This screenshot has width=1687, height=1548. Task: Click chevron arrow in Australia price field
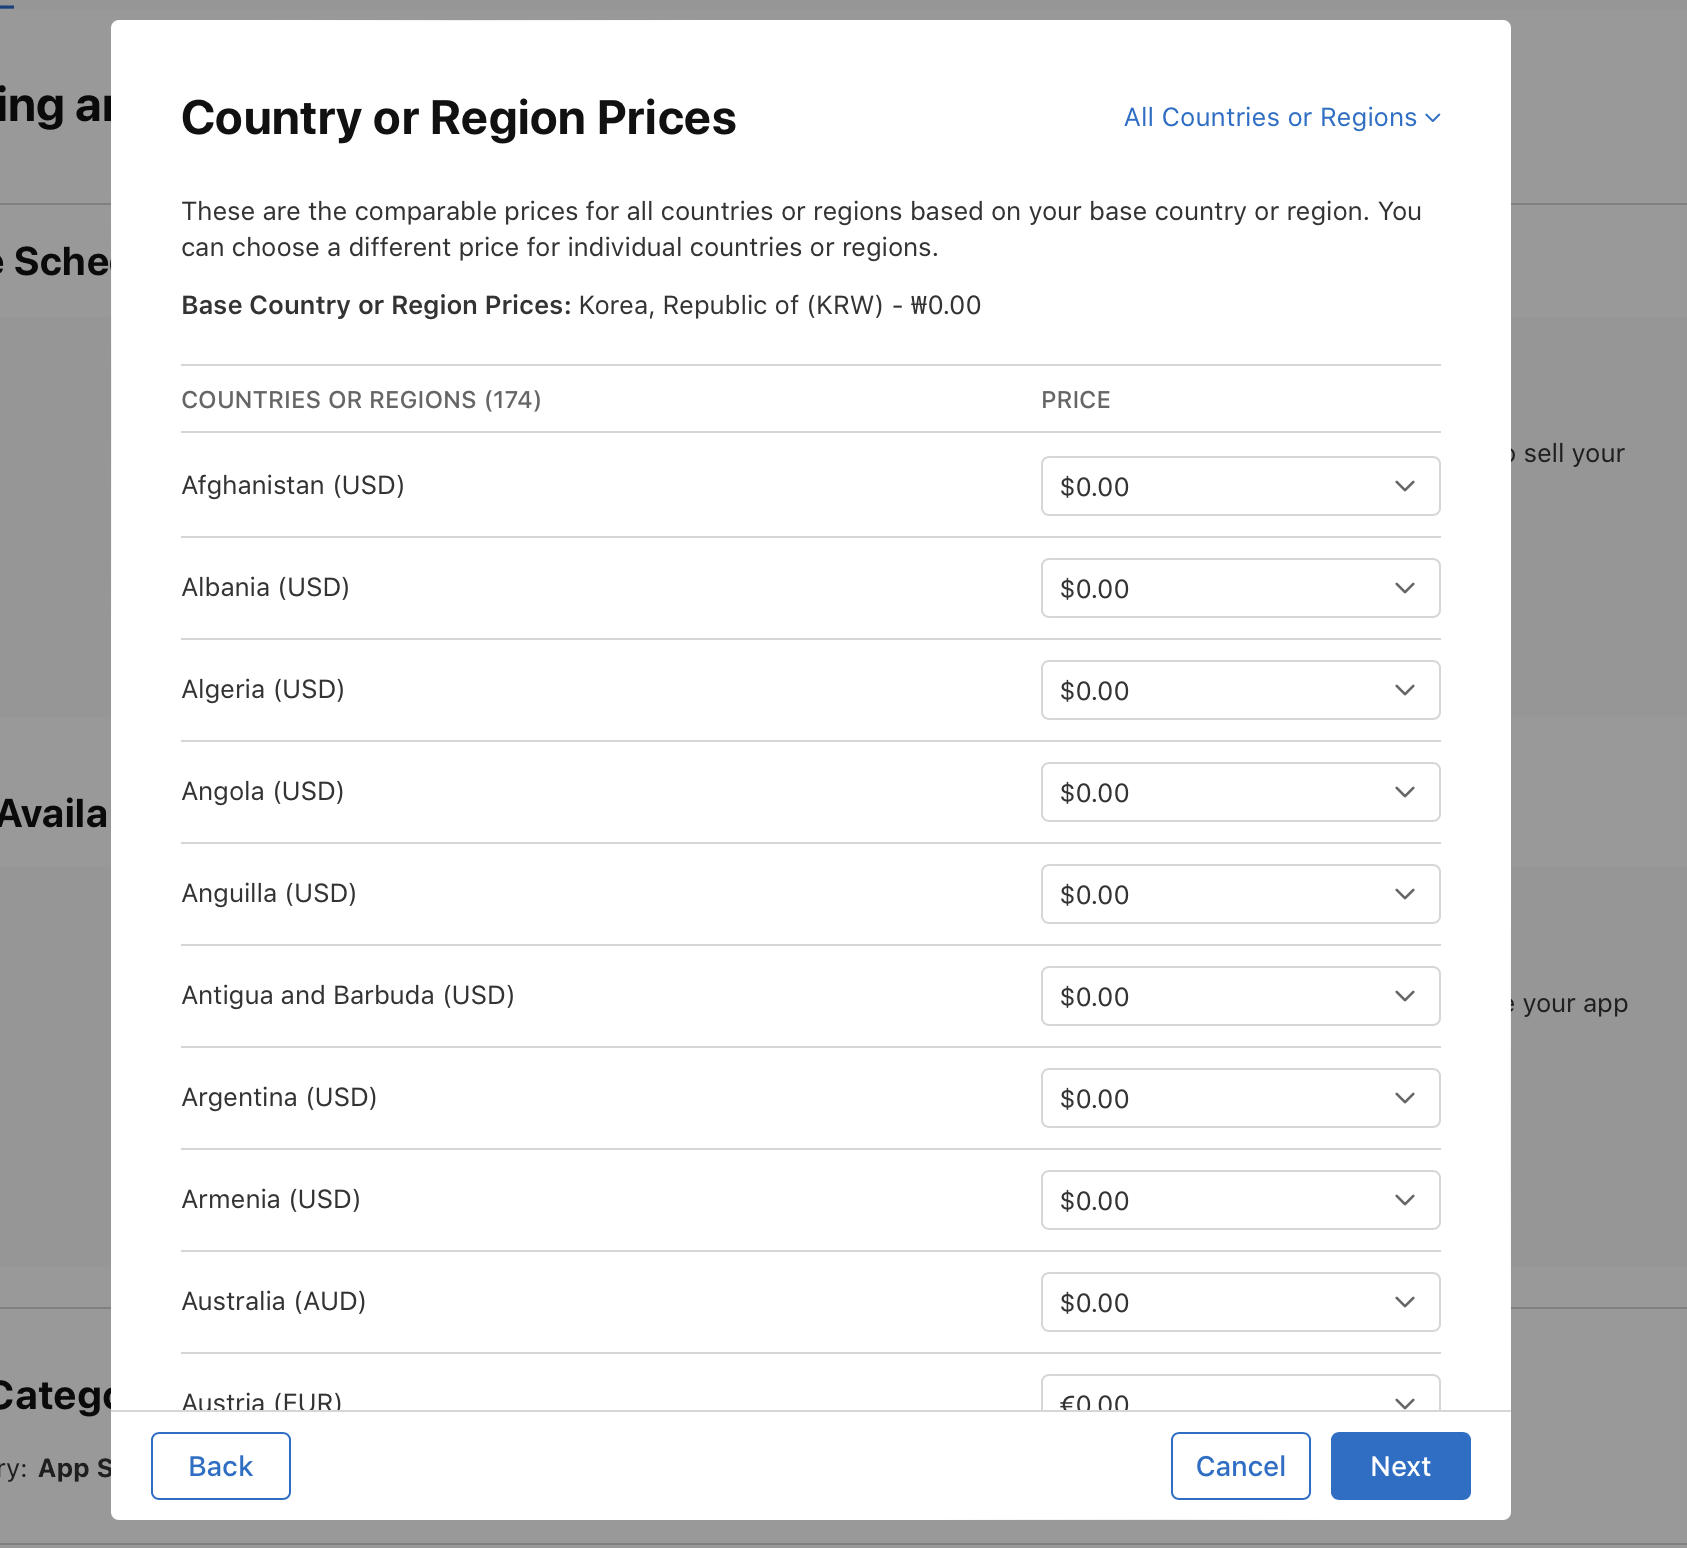1405,1303
